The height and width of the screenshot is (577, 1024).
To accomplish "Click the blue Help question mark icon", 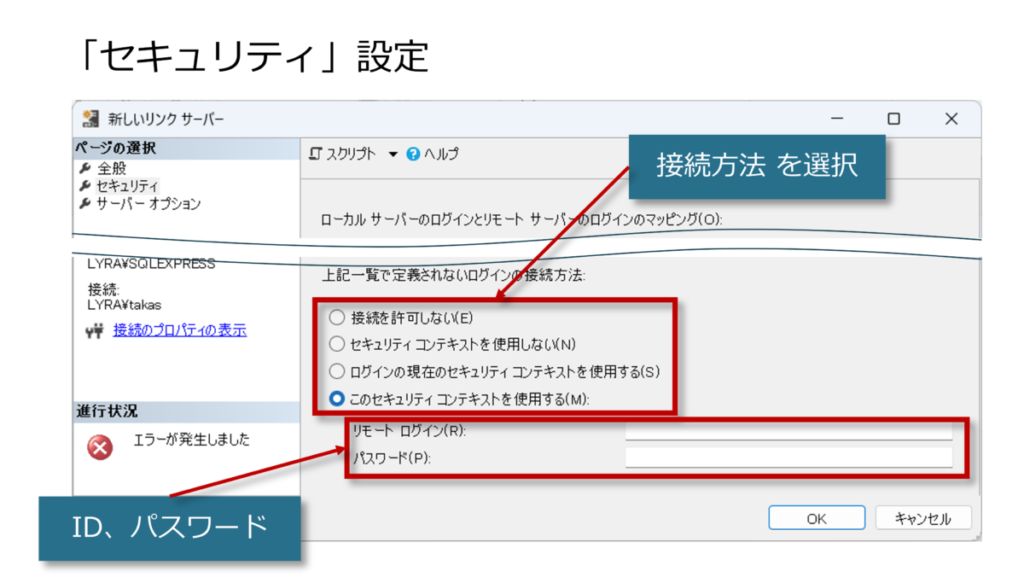I will (x=413, y=154).
